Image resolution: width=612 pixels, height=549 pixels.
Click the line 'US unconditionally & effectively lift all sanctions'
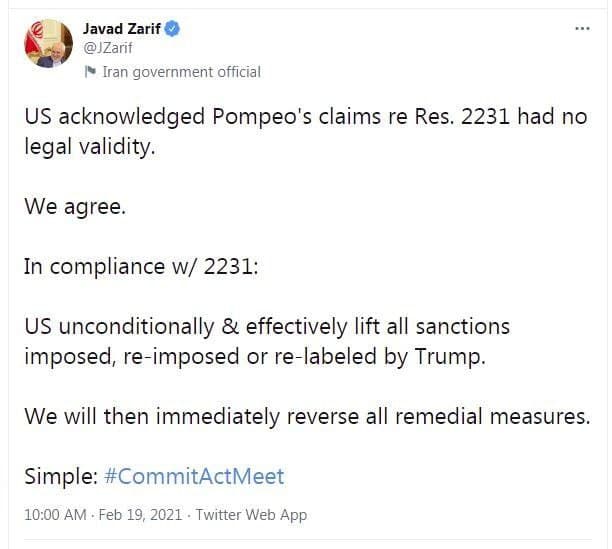(267, 326)
